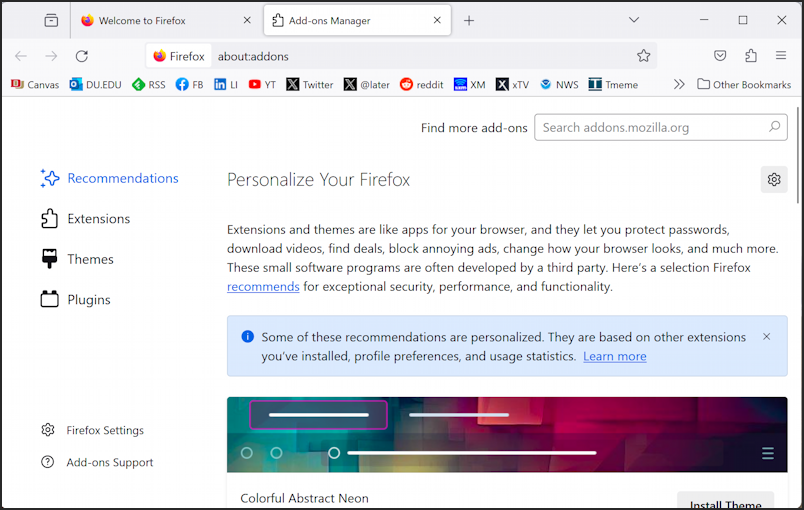Open the reddit bookmark

tap(421, 85)
